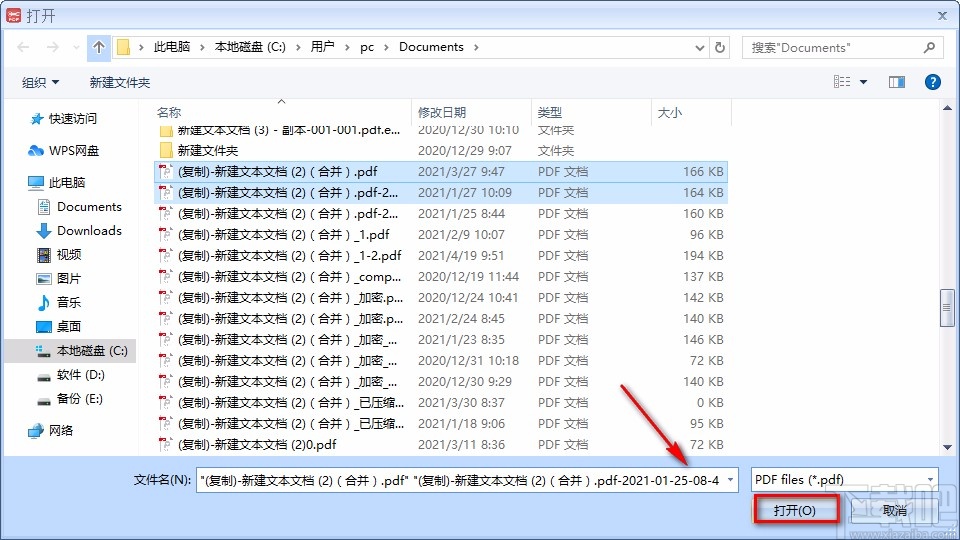Select the 0 KB 已压缩 PDF file
This screenshot has height=540, width=960.
[x=441, y=402]
